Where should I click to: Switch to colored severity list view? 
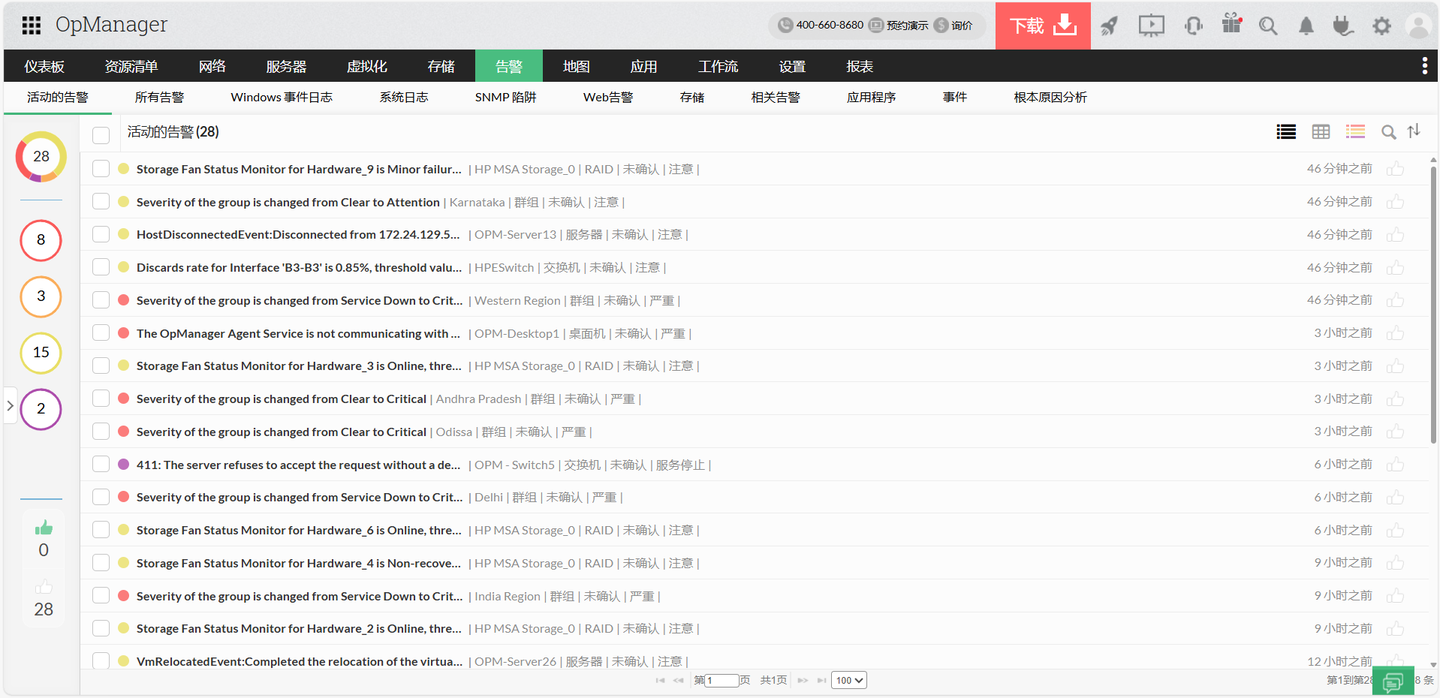[1355, 131]
